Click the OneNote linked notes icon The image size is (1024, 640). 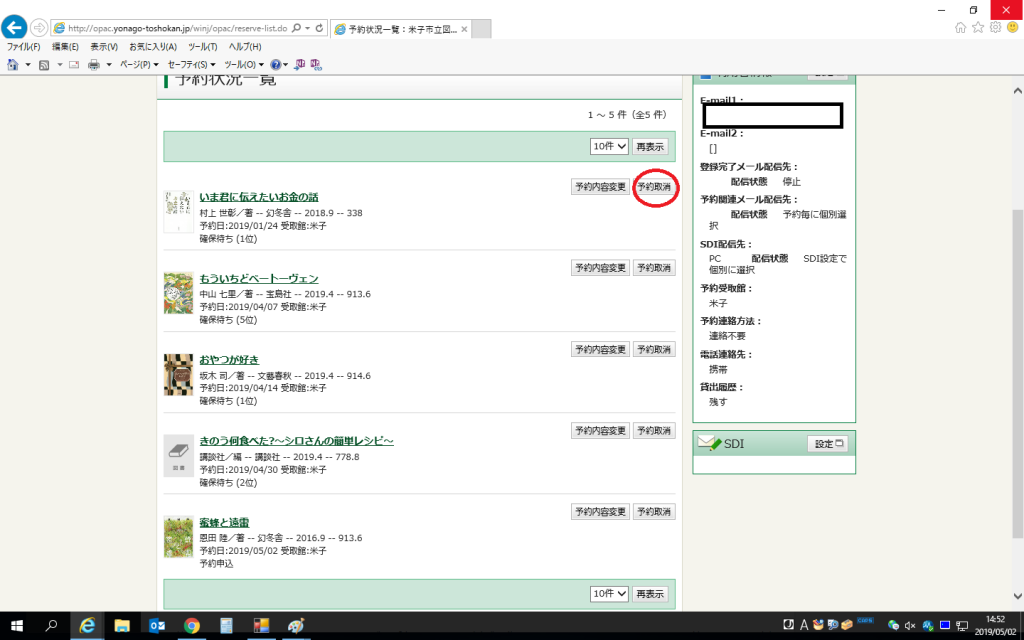316,65
